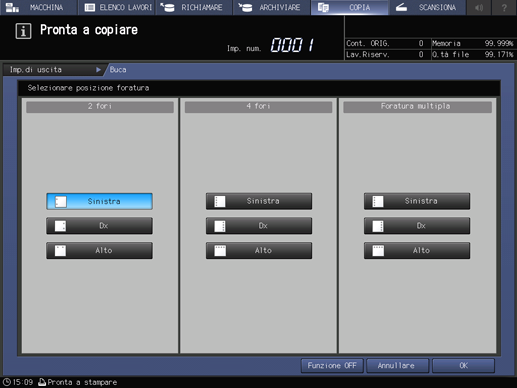Click the 4 fori column header
The width and height of the screenshot is (517, 388).
(x=258, y=106)
